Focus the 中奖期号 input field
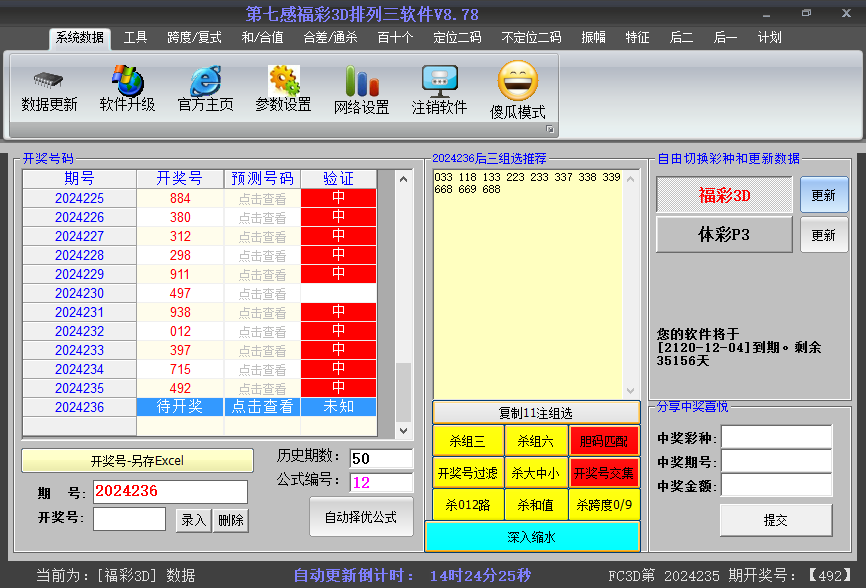The height and width of the screenshot is (588, 866). pyautogui.click(x=777, y=461)
